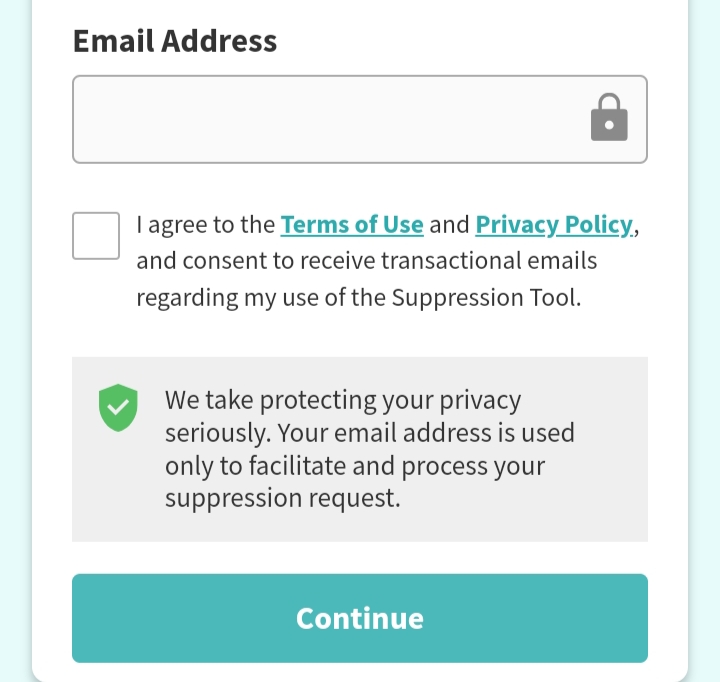This screenshot has width=720, height=682.
Task: Click 'and consent to receive' text
Action: tap(256, 260)
